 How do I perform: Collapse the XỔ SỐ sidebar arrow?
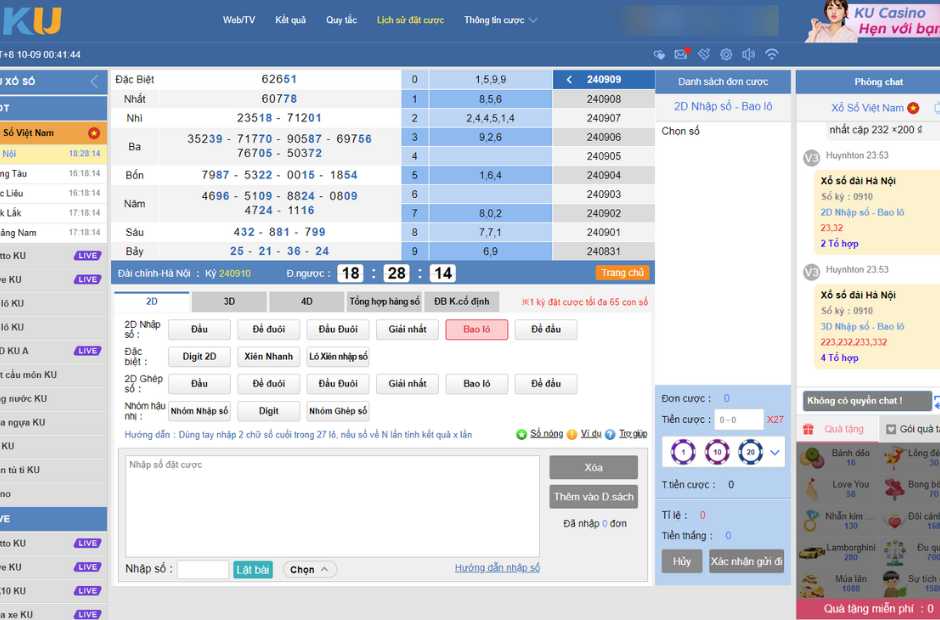coord(94,82)
